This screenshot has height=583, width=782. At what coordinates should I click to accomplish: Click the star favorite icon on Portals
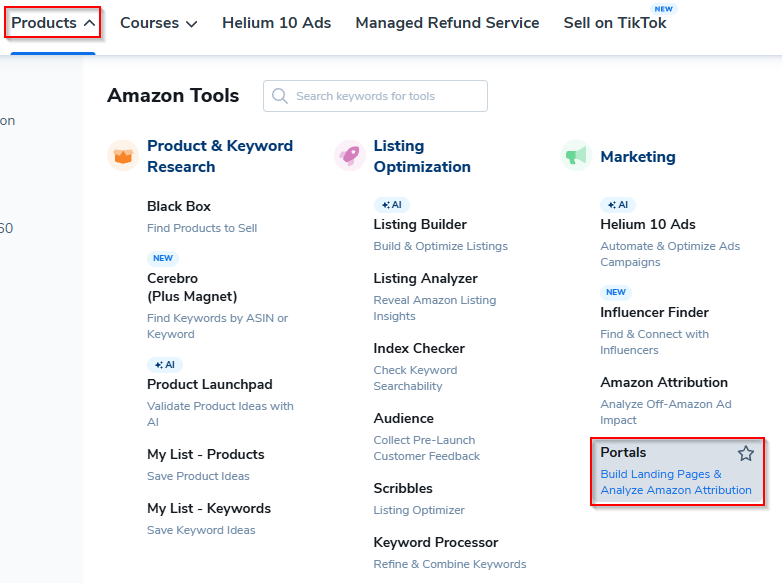(746, 453)
